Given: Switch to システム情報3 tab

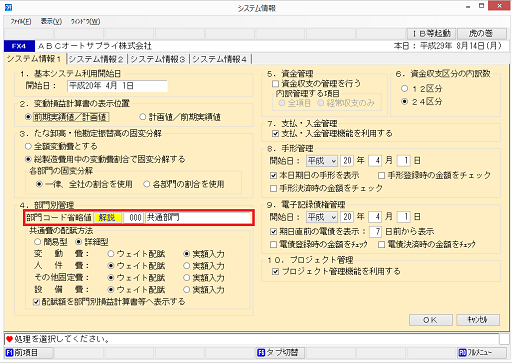Looking at the screenshot, I should [x=158, y=59].
